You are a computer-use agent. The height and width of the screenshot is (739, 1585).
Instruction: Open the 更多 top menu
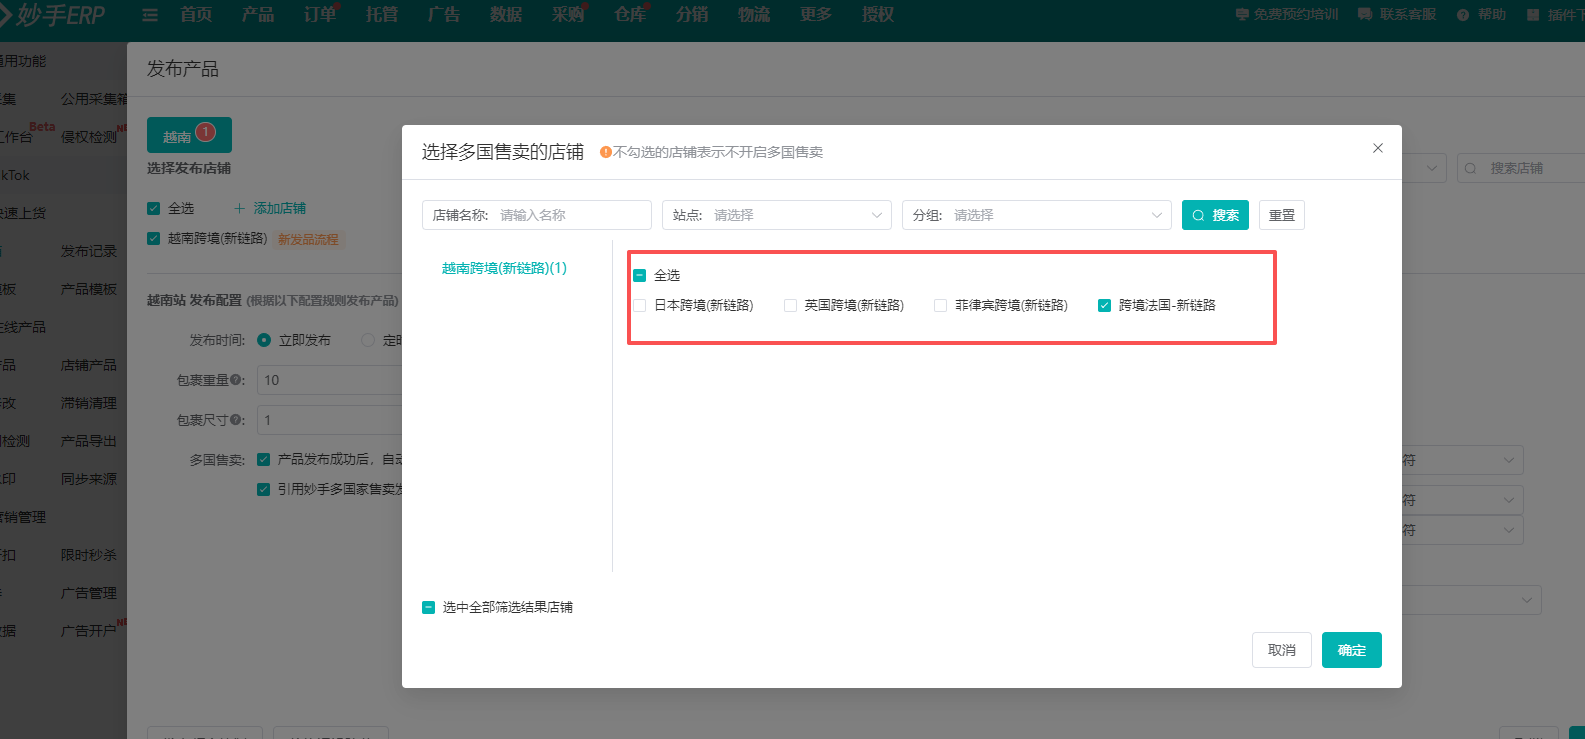816,15
